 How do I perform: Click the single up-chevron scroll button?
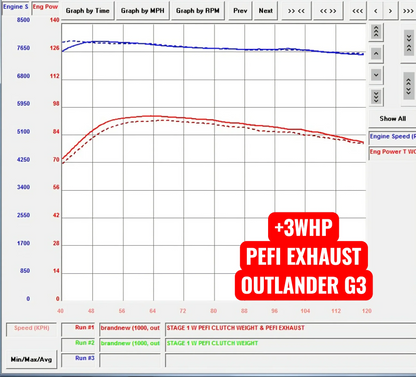click(x=376, y=53)
